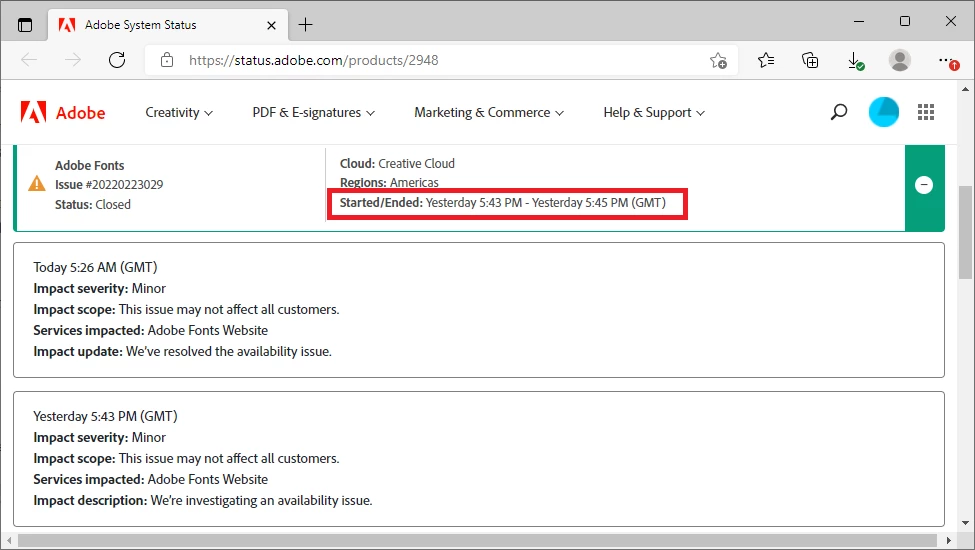Viewport: 975px width, 550px height.
Task: Add this page to favorites
Action: (x=718, y=60)
